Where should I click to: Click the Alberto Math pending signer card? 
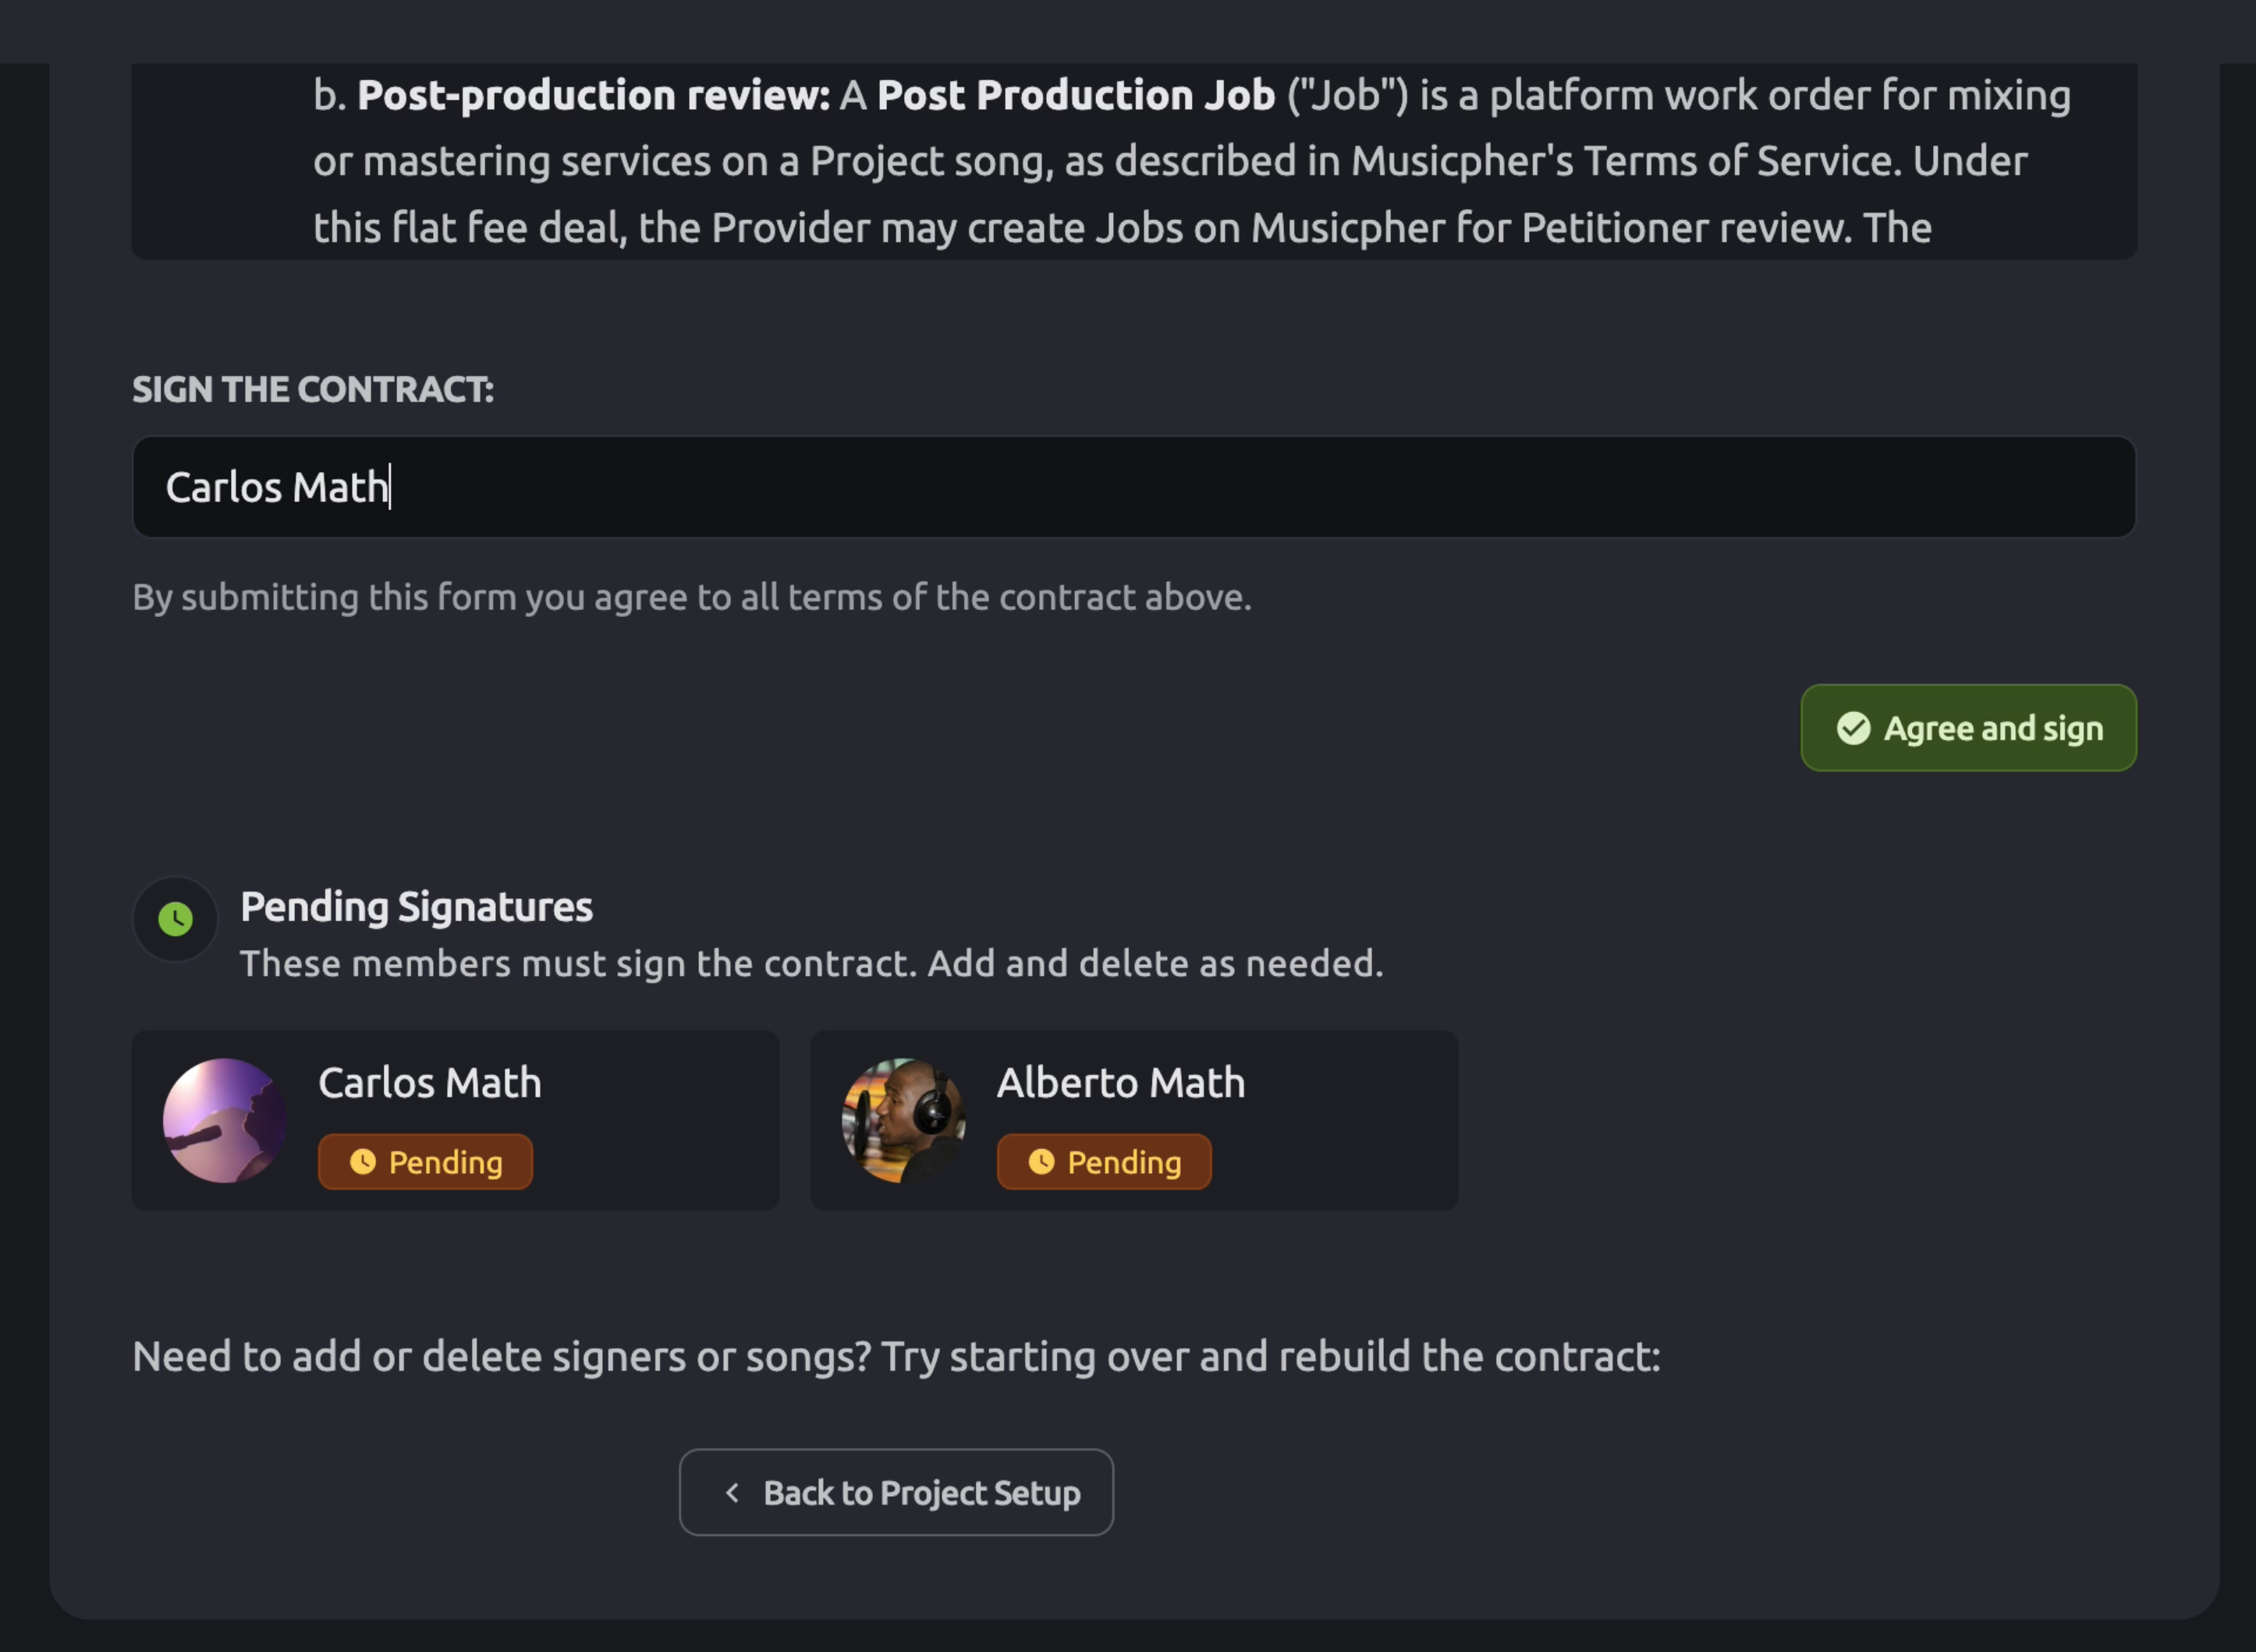tap(1134, 1120)
